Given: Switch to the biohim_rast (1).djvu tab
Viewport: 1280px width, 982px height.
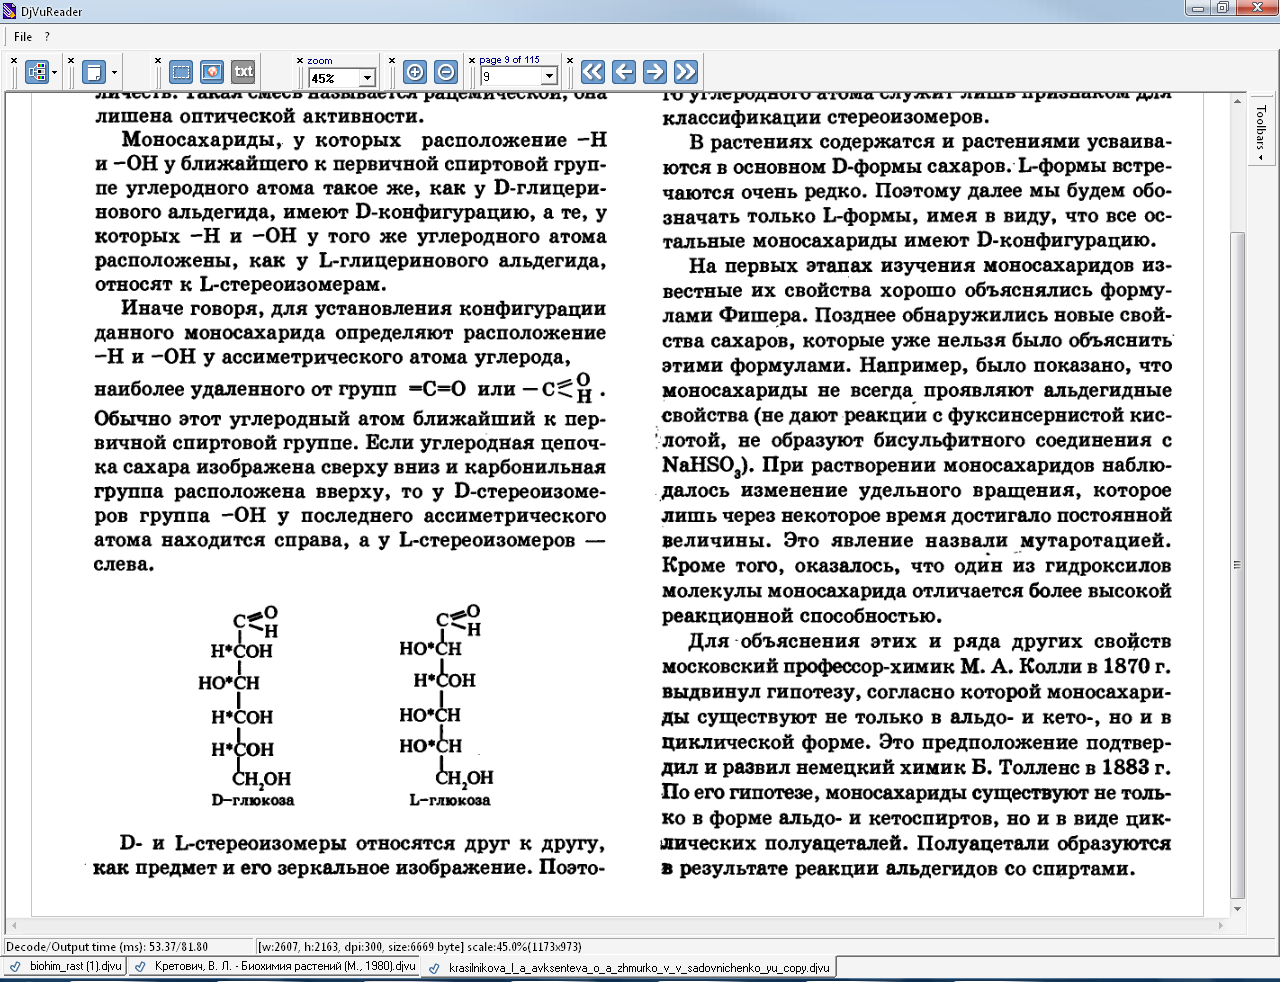Looking at the screenshot, I should coord(66,967).
